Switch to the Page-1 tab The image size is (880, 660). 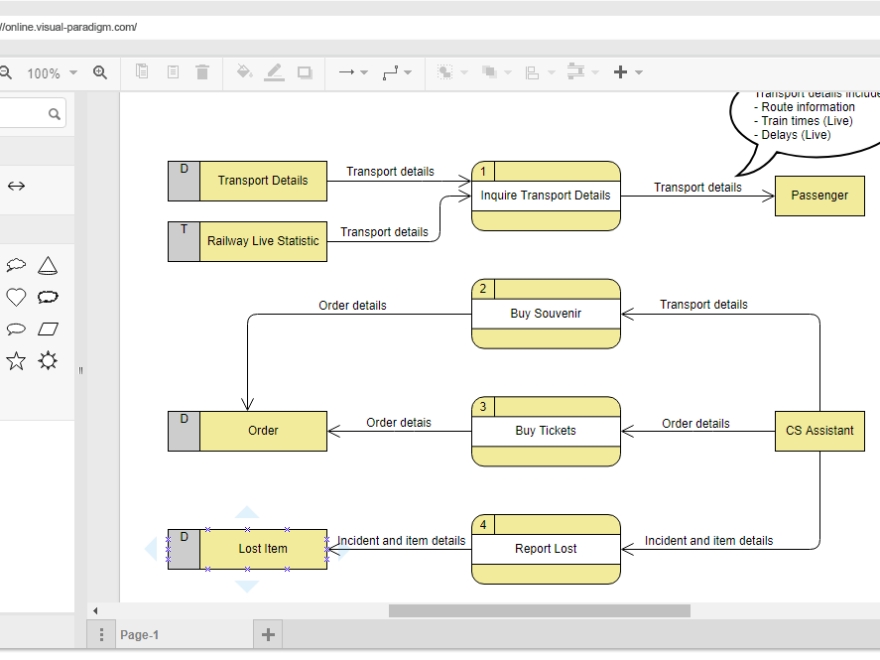pyautogui.click(x=140, y=634)
